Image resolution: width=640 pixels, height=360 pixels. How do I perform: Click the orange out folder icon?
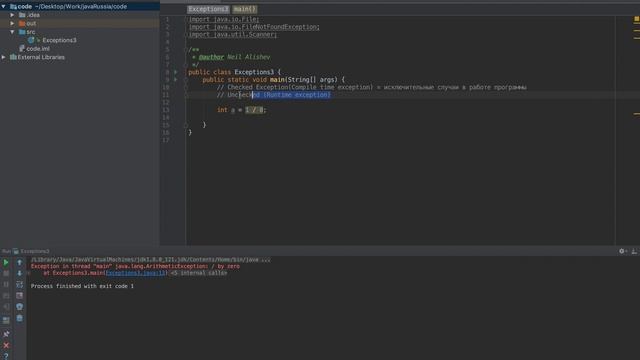pyautogui.click(x=22, y=23)
